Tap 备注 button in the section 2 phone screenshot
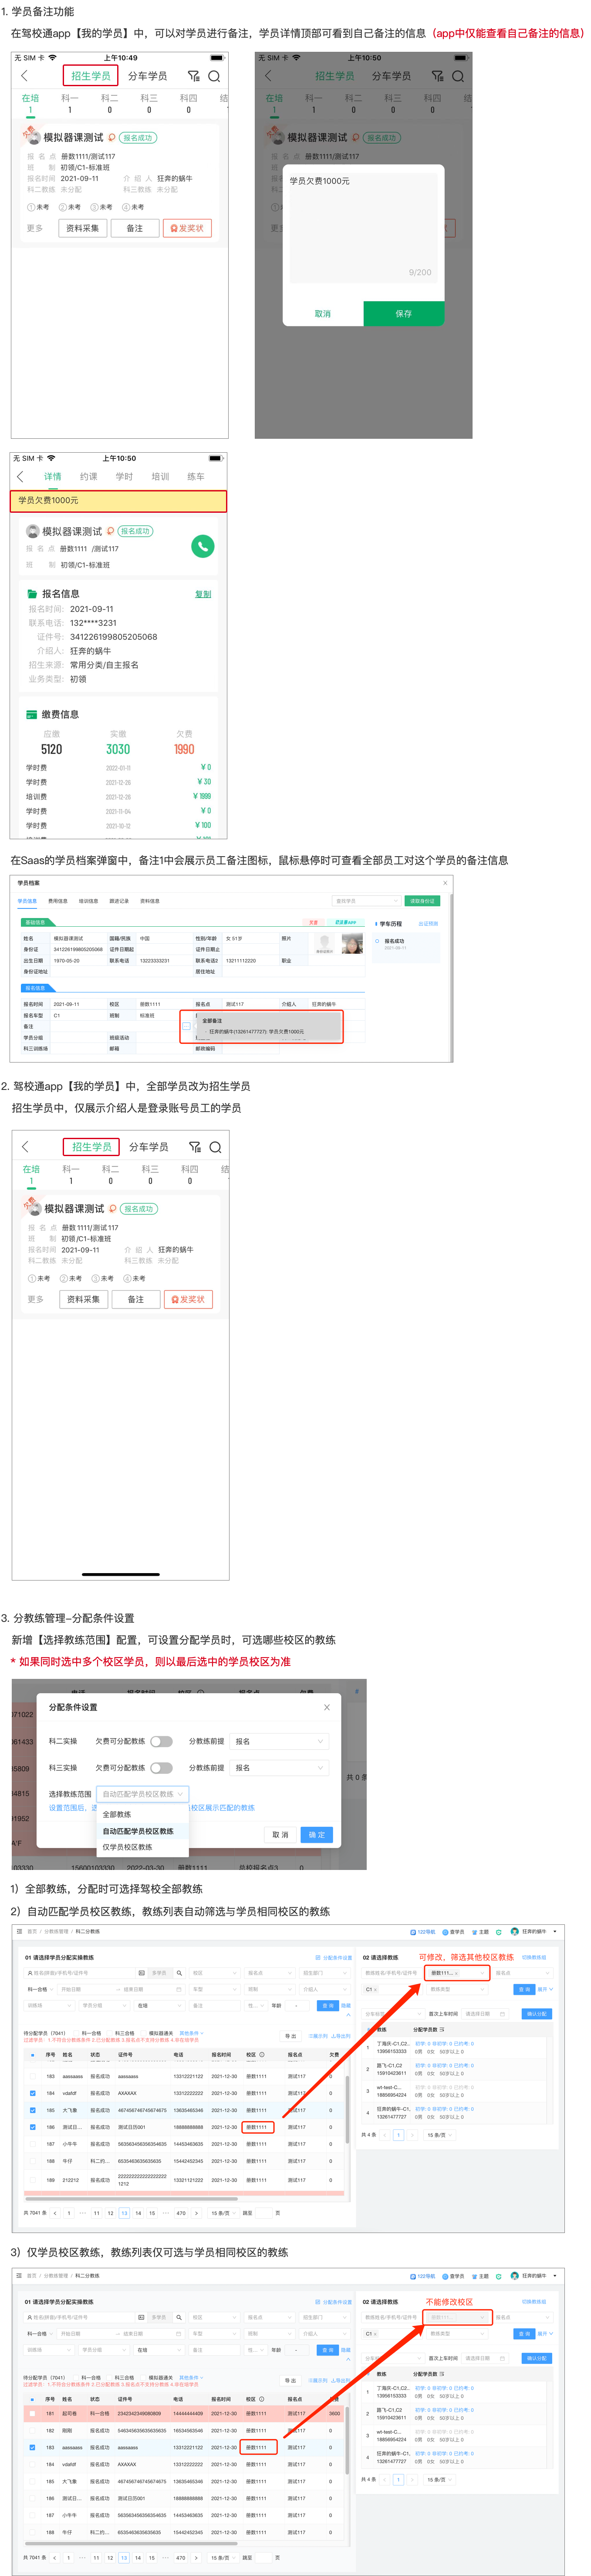The width and height of the screenshot is (591, 2576). [x=136, y=1299]
